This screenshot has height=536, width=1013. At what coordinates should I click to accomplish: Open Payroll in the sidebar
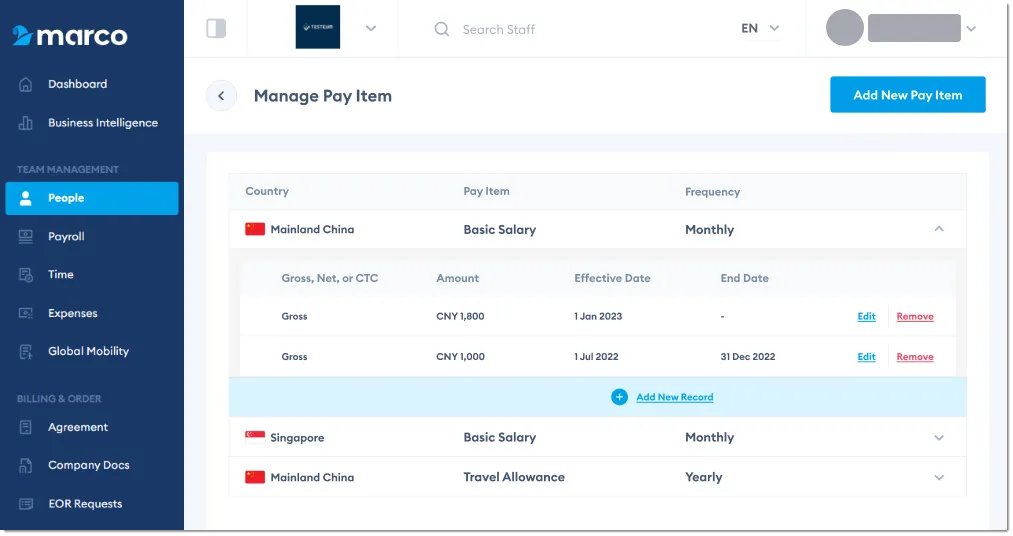tap(66, 237)
